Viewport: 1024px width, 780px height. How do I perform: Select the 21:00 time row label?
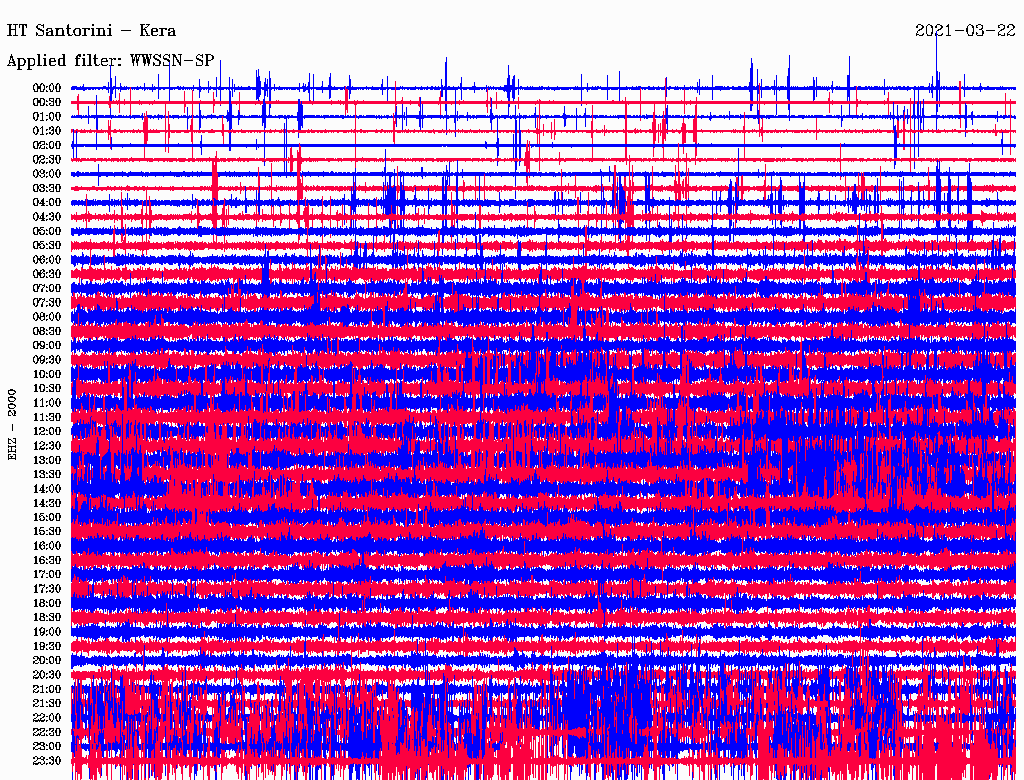[x=47, y=689]
